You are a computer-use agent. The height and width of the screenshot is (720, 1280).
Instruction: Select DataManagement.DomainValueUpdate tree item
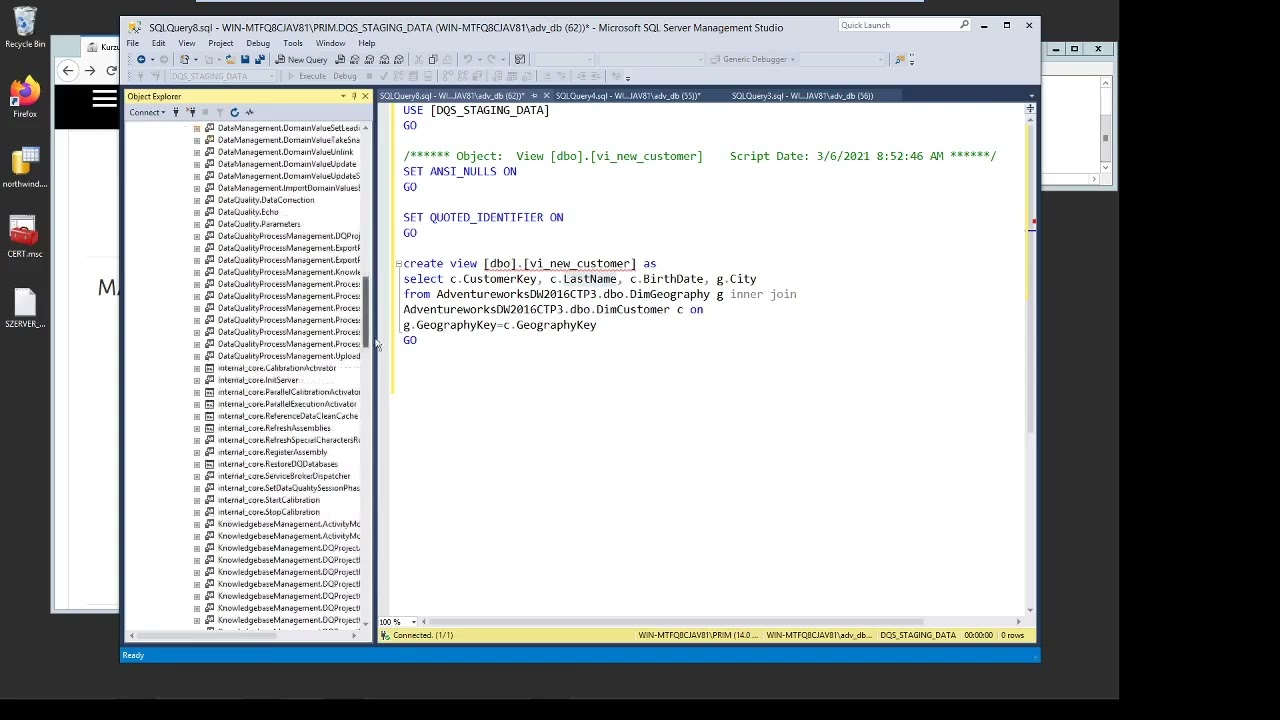tap(286, 164)
